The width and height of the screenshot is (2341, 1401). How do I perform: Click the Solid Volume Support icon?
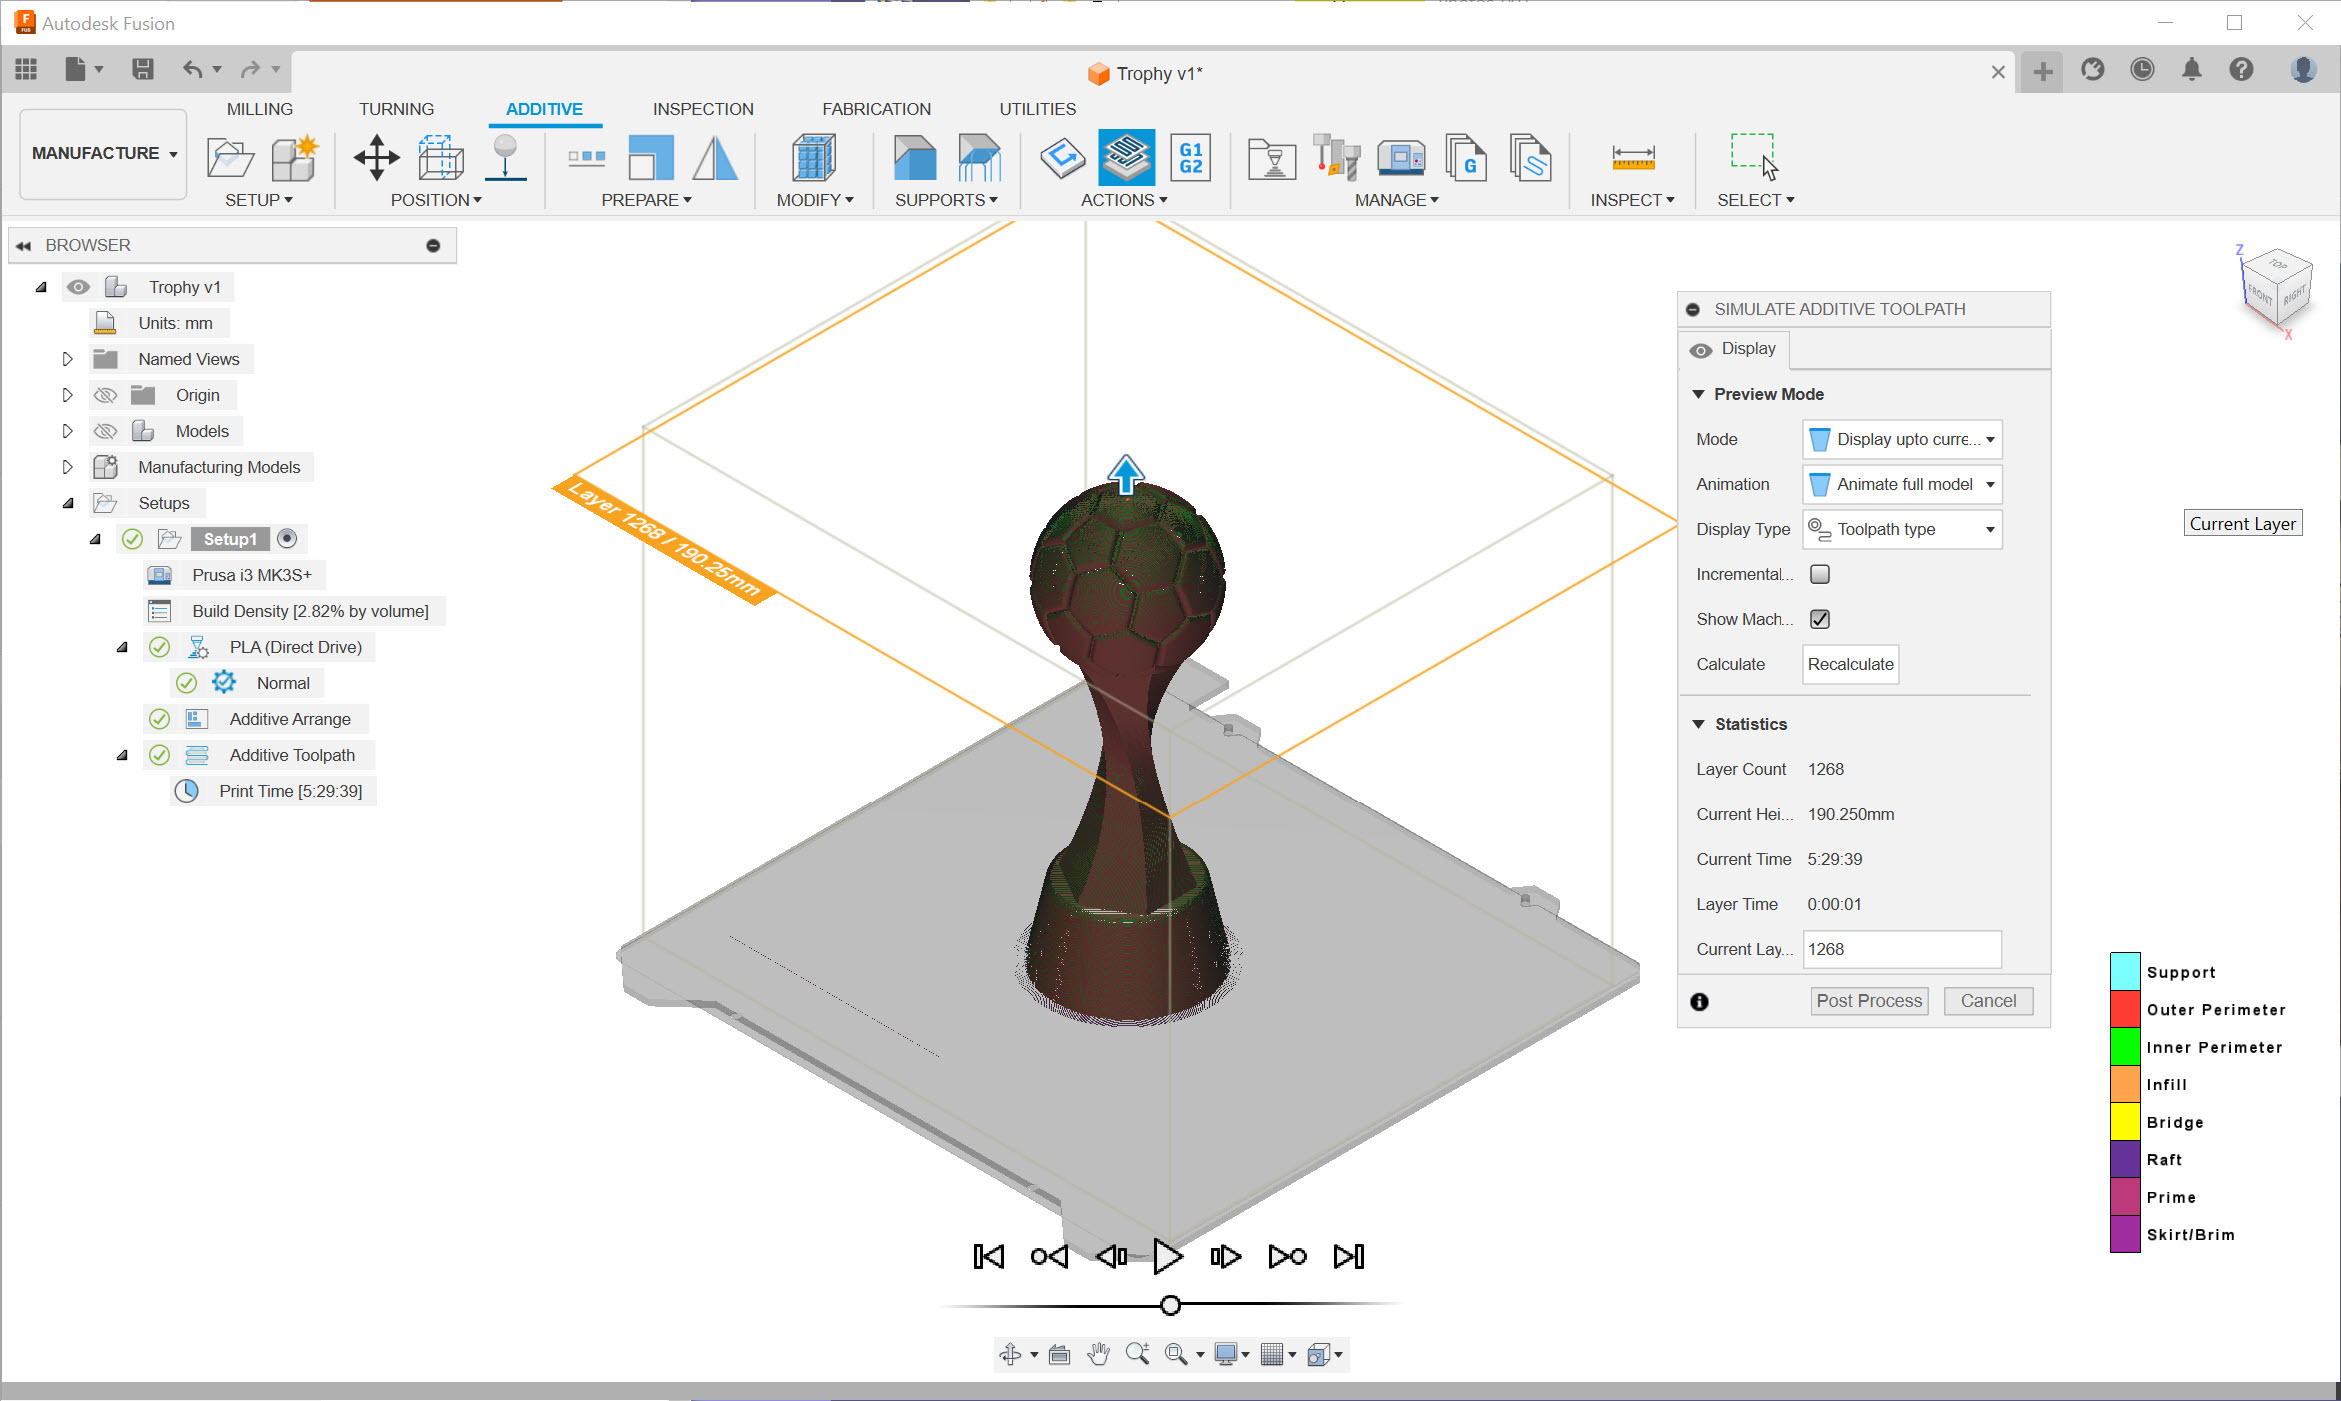pos(914,157)
